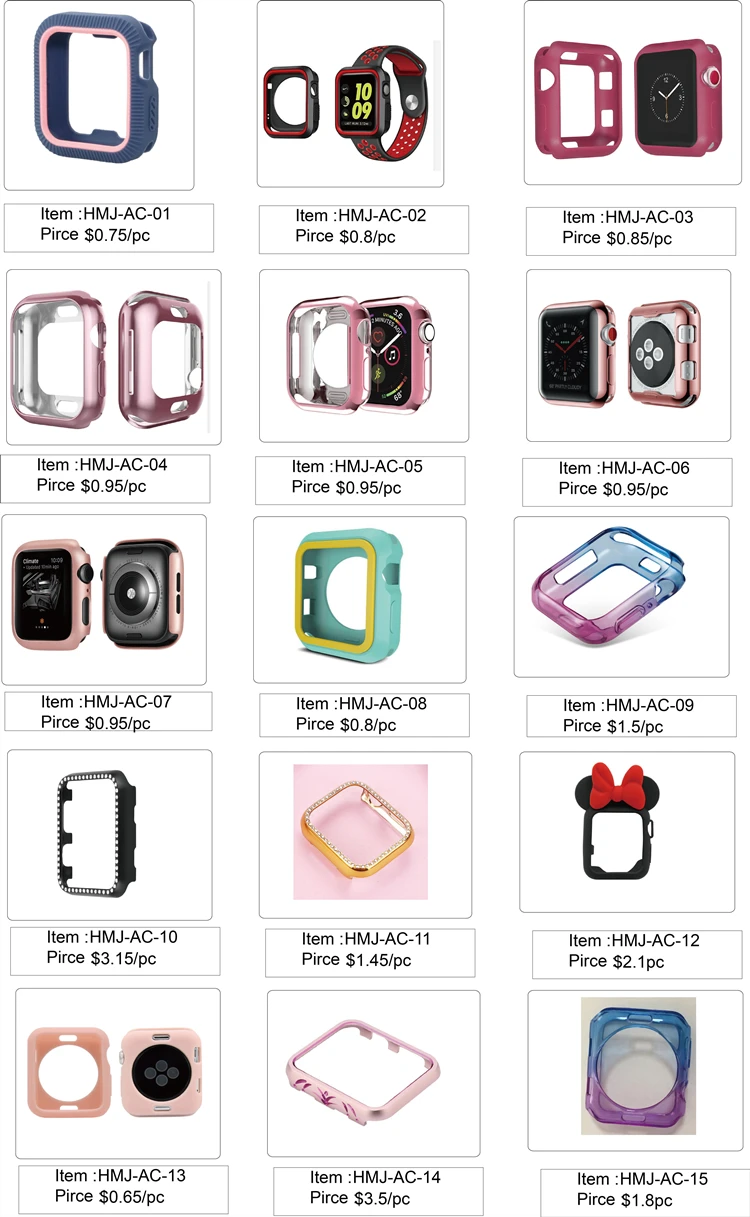Select the HMJ-AC-07 pink watch picture
The height and width of the screenshot is (1217, 750).
(x=104, y=599)
